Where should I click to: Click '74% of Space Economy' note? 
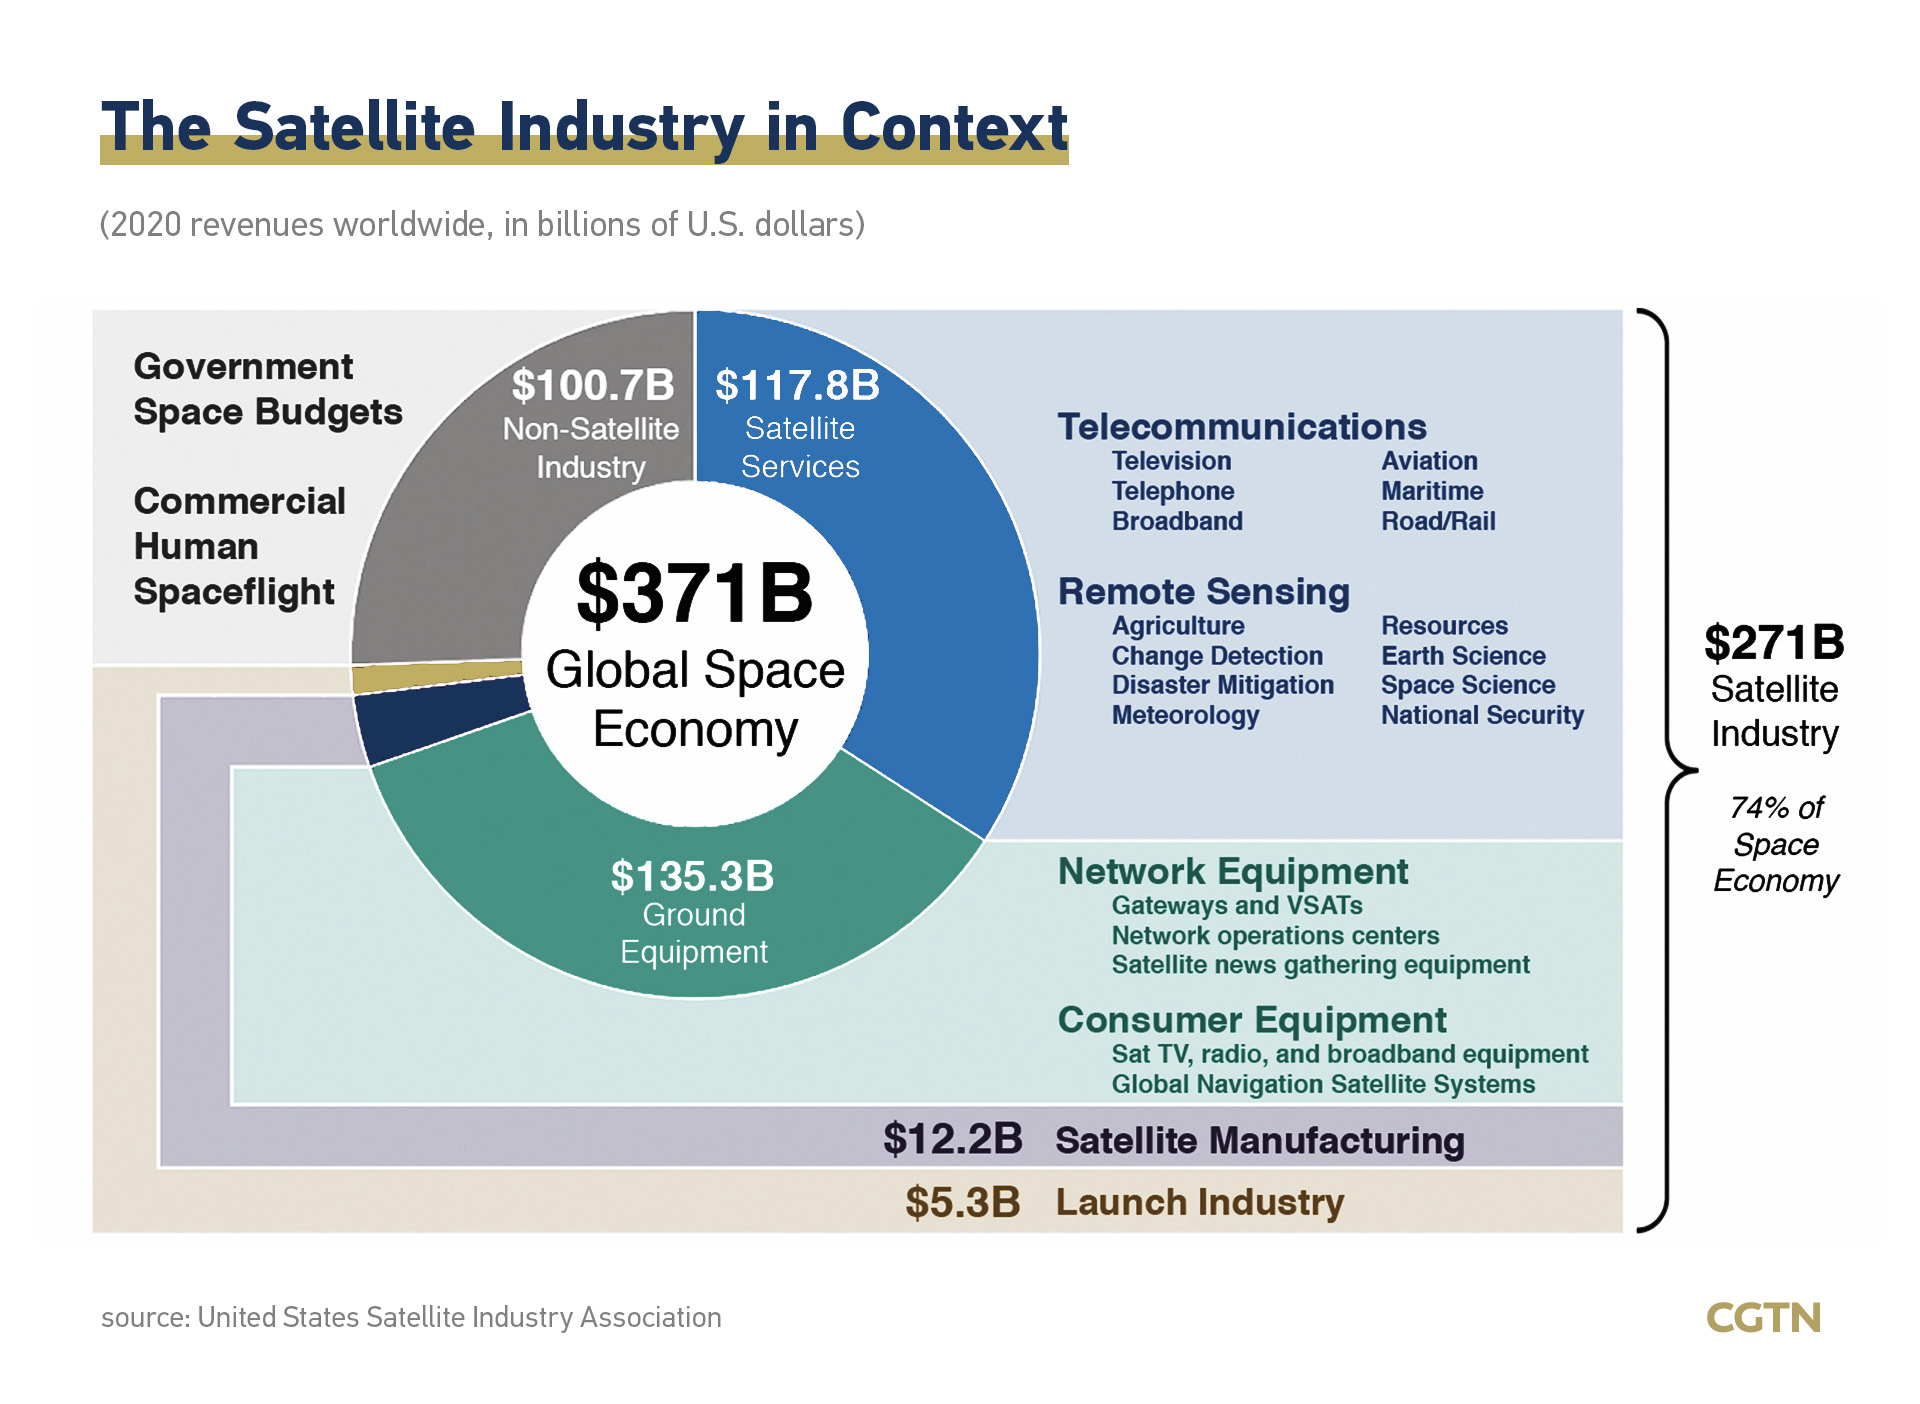tap(1776, 844)
